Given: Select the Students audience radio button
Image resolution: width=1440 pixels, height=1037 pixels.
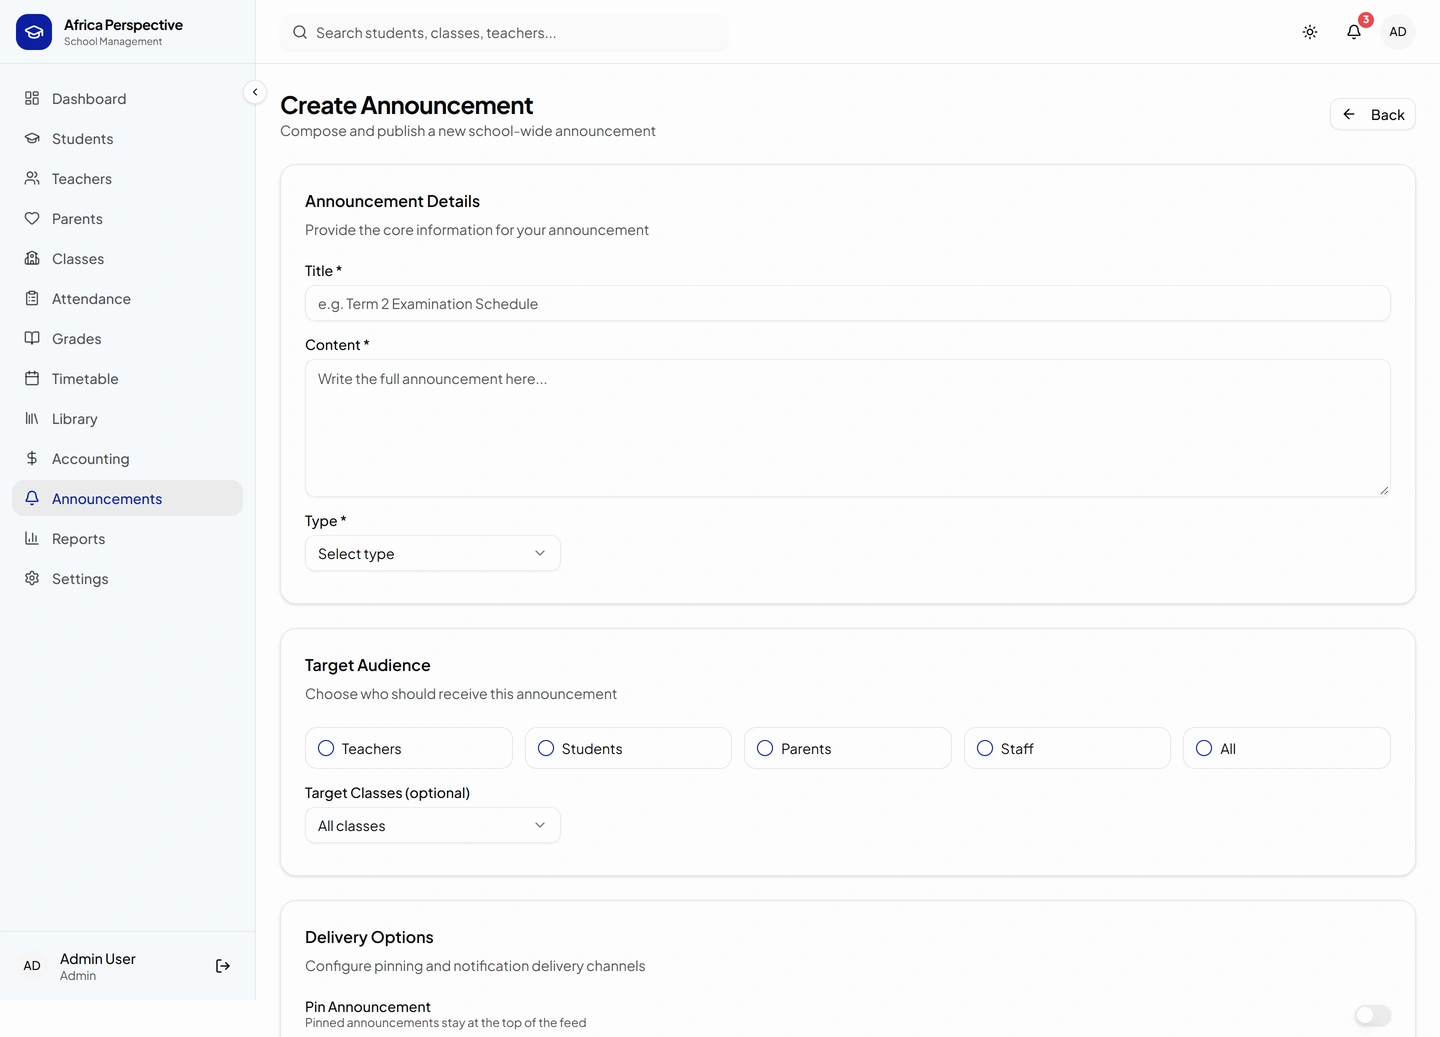Looking at the screenshot, I should click(546, 748).
